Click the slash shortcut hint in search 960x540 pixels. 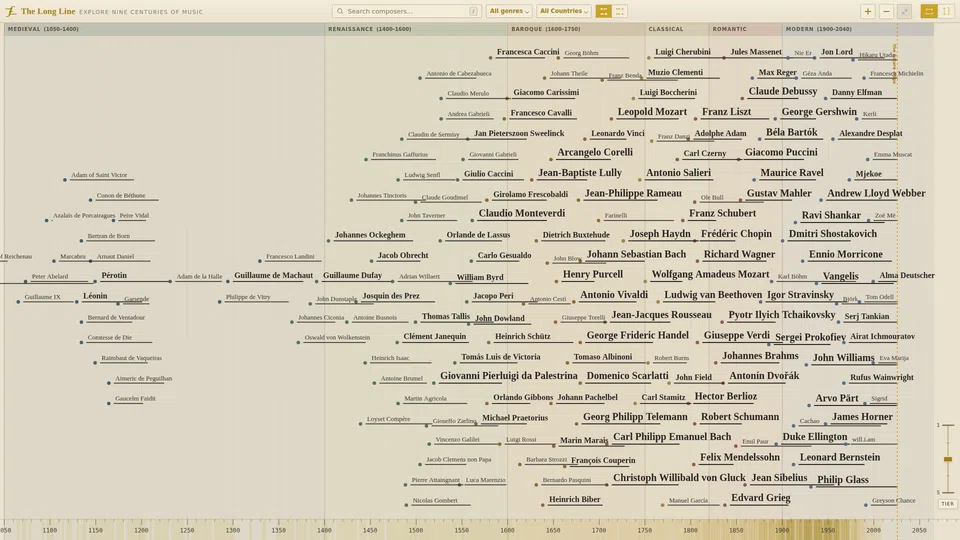point(473,11)
